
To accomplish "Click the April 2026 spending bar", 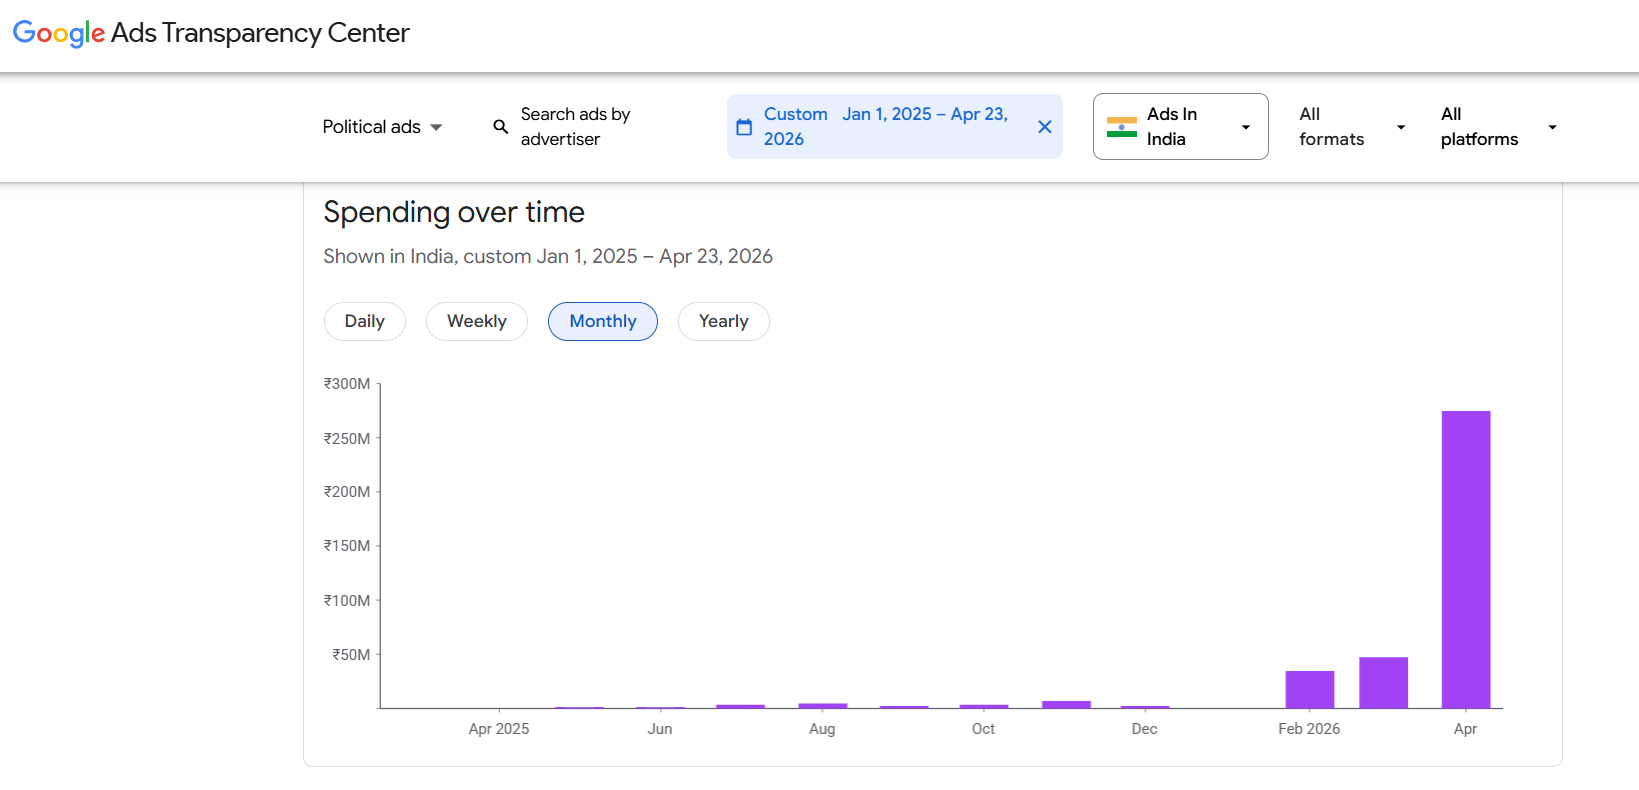I will [1465, 560].
